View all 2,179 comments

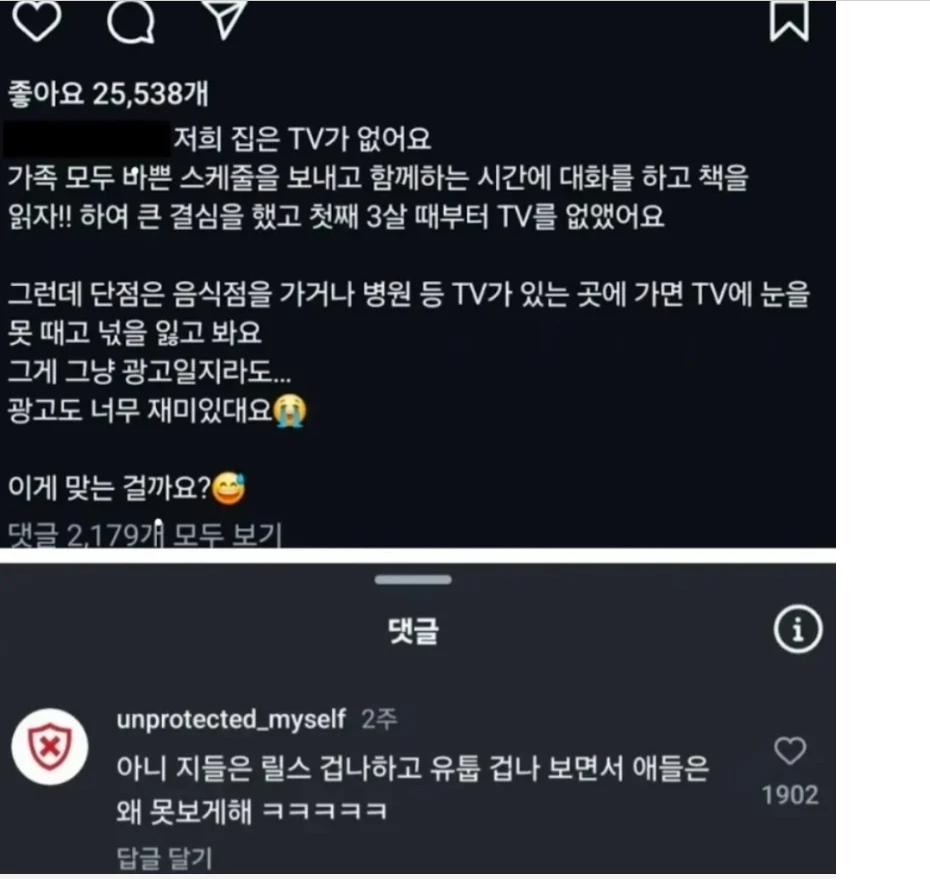145,534
